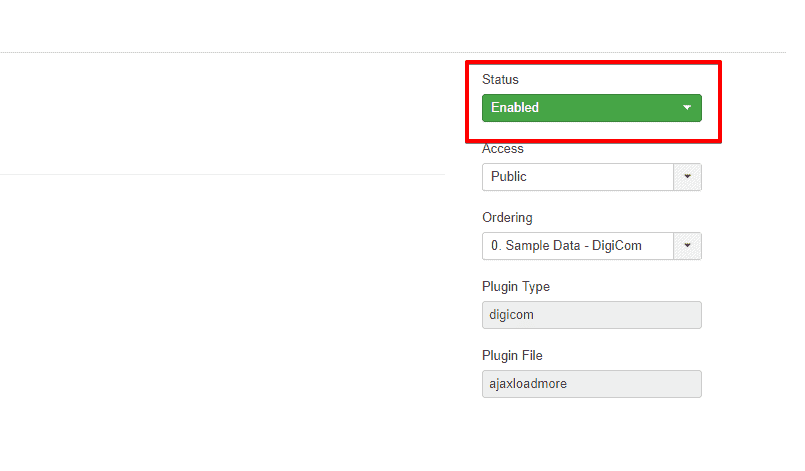Click the Plugin Type label
This screenshot has height=471, width=805.
tap(516, 287)
